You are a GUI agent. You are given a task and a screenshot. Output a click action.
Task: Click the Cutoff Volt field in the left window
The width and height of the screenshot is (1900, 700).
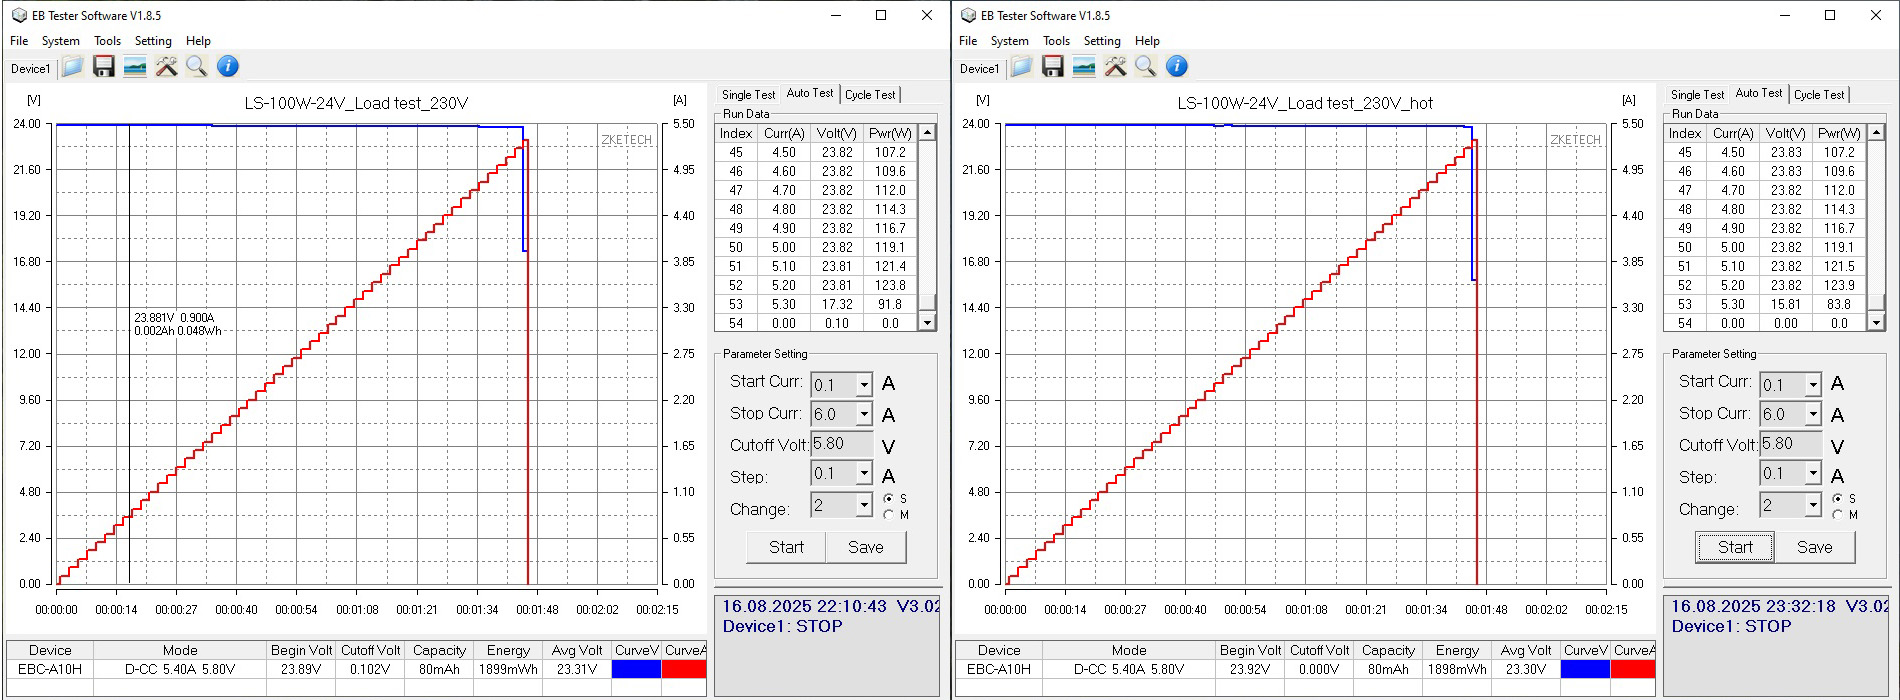[x=842, y=444]
